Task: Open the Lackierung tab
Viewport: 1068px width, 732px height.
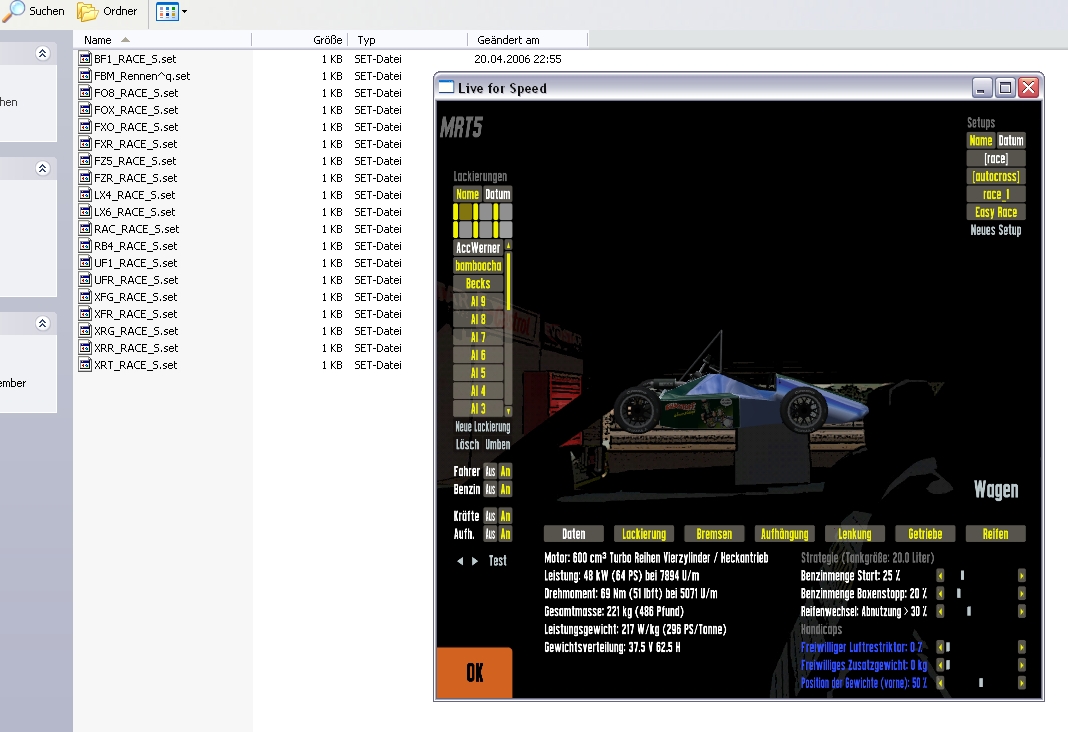Action: (x=644, y=534)
